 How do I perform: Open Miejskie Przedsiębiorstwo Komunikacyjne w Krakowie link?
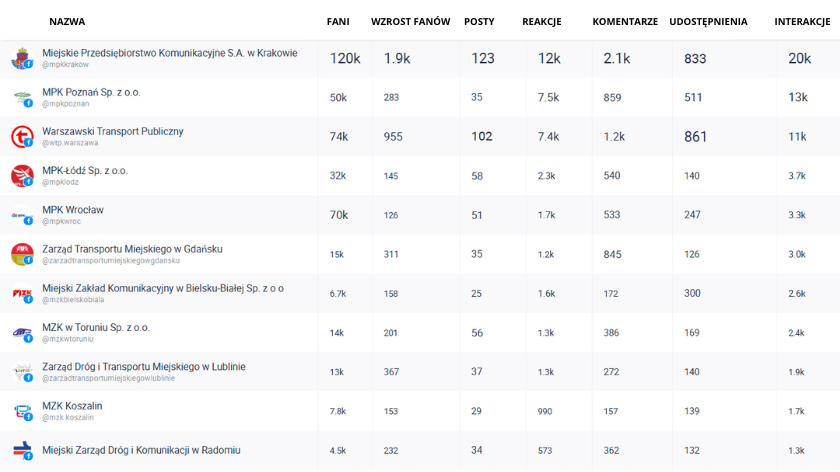coord(169,53)
